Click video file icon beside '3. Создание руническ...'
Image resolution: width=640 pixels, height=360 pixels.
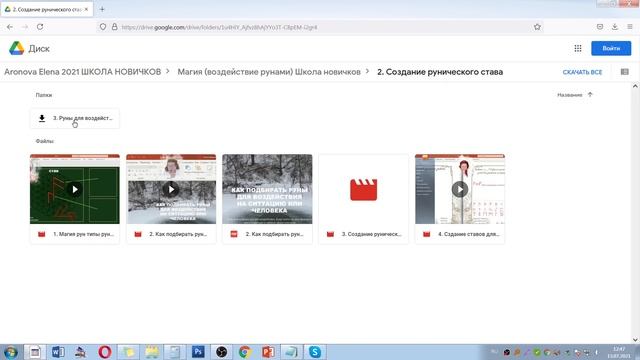click(330, 234)
